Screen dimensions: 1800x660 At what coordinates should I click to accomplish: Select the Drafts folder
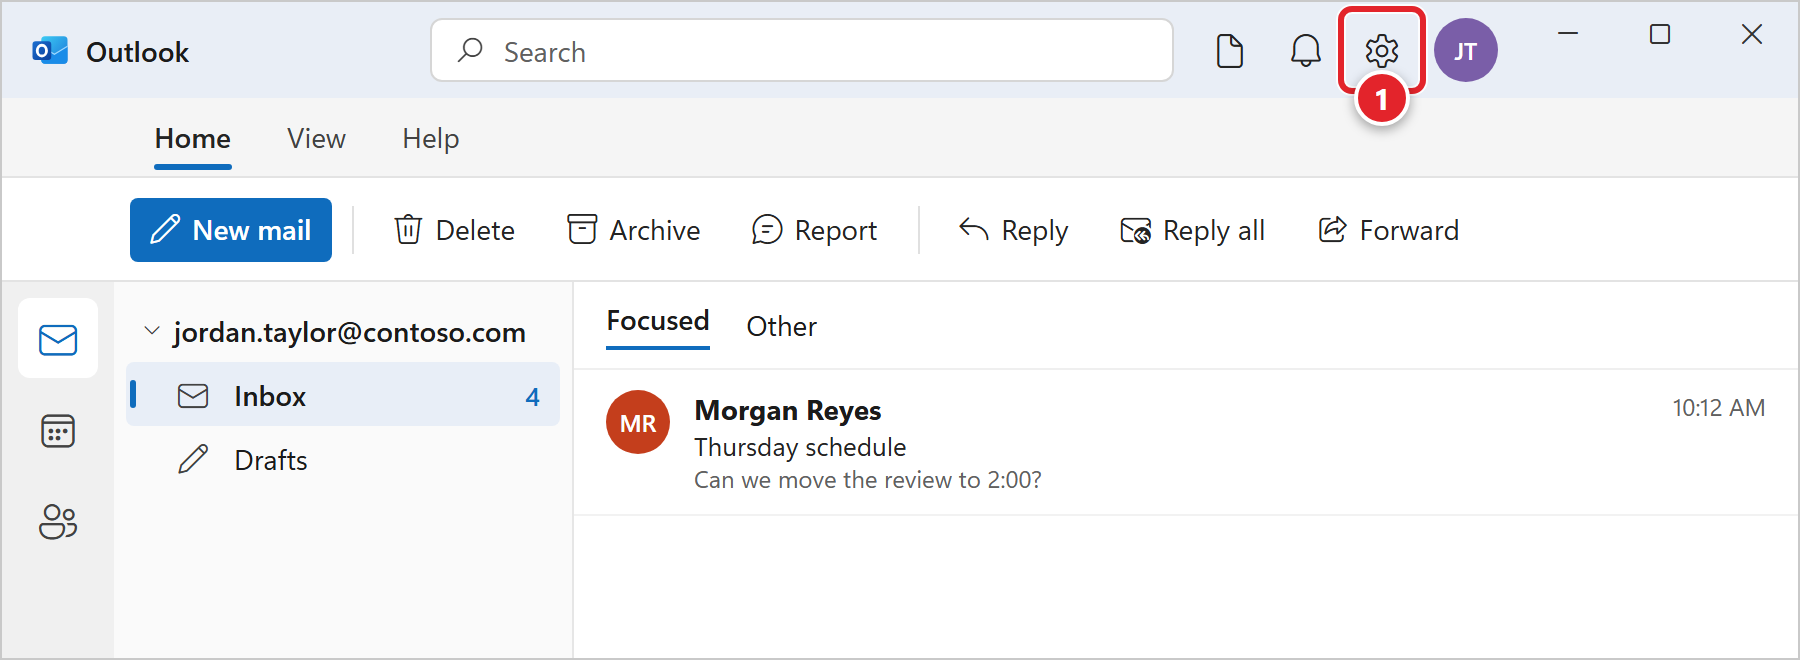pyautogui.click(x=343, y=460)
